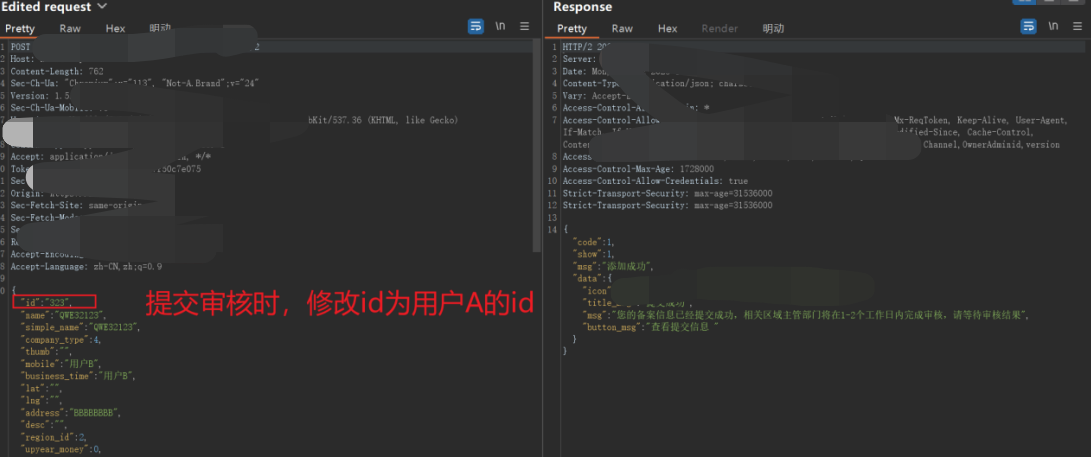Click the "show":1 line in response
The image size is (1091, 457).
coord(594,254)
